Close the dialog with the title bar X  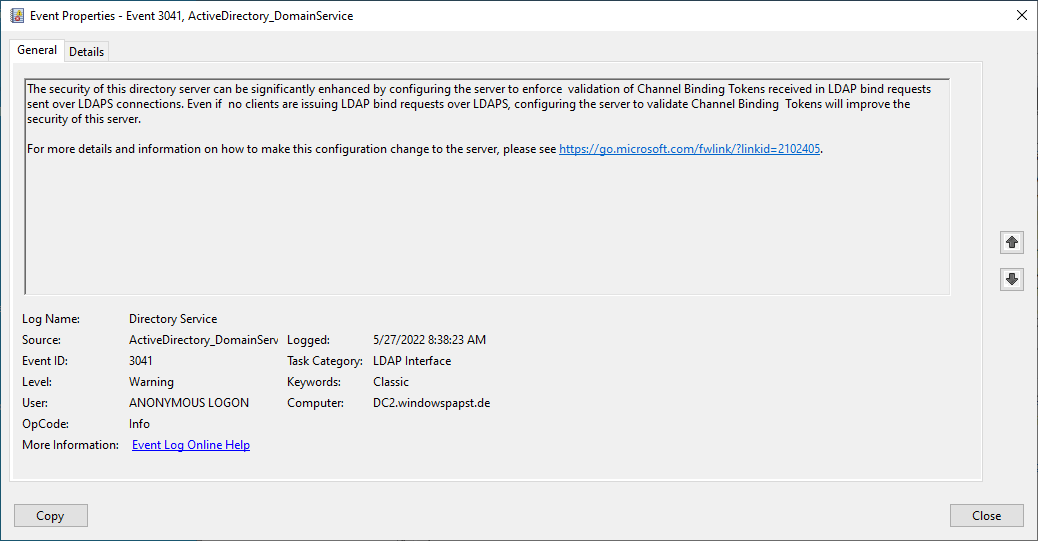click(x=1020, y=16)
